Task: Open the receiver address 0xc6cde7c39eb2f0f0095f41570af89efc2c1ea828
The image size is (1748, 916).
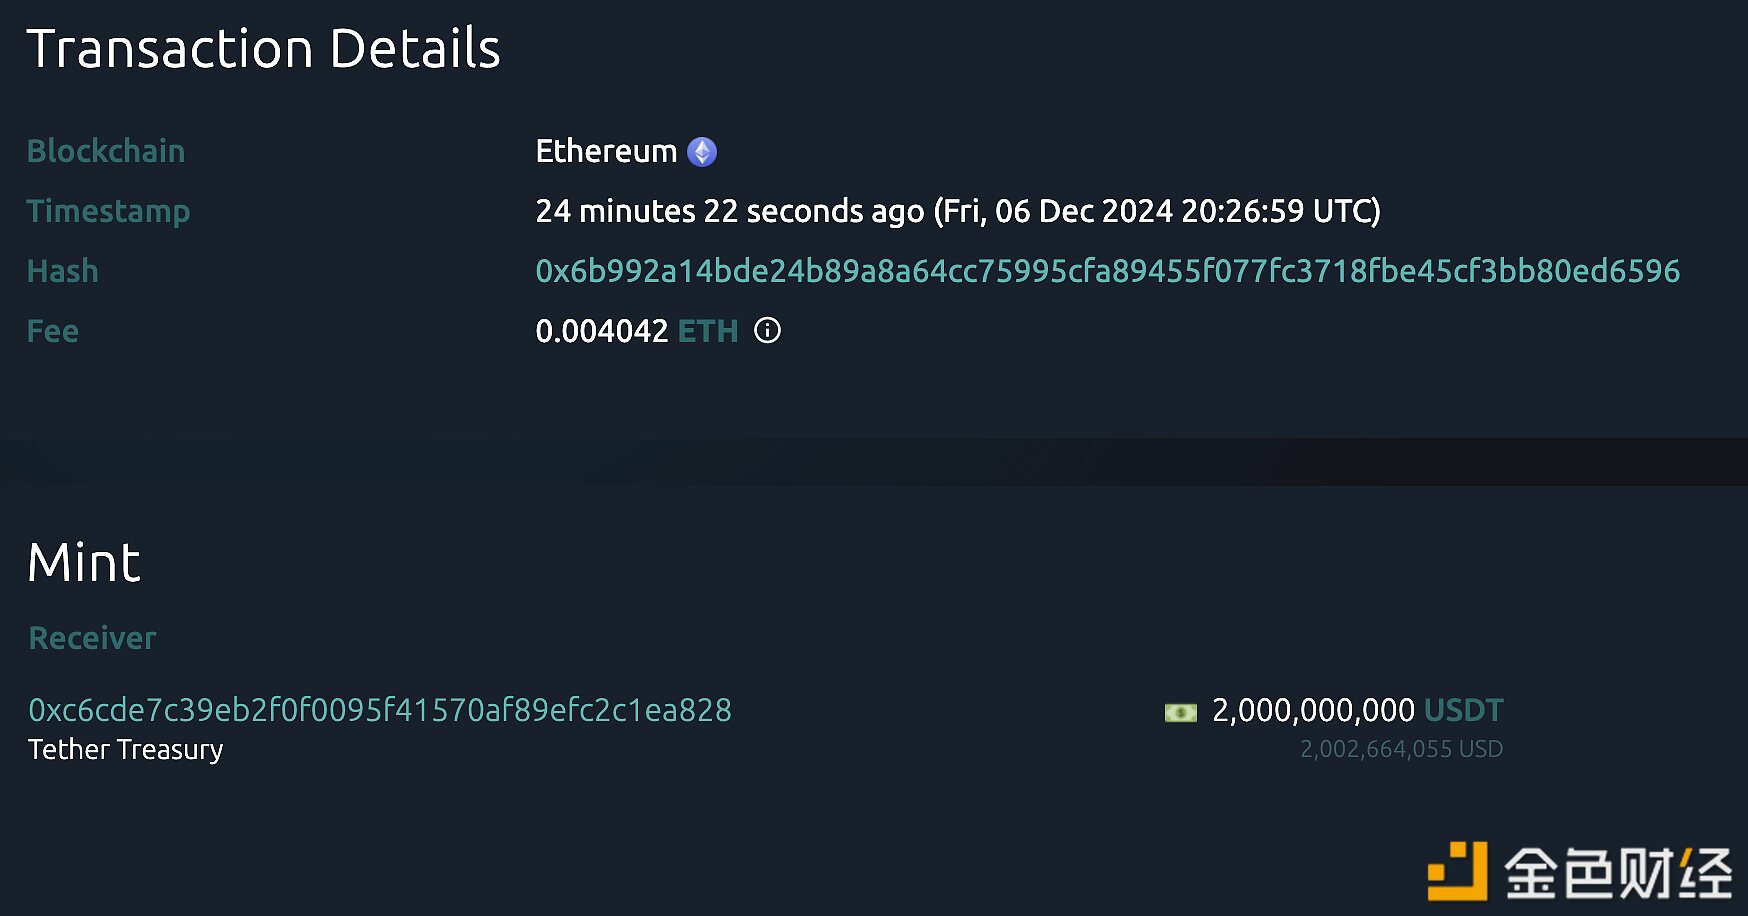Action: (x=380, y=709)
